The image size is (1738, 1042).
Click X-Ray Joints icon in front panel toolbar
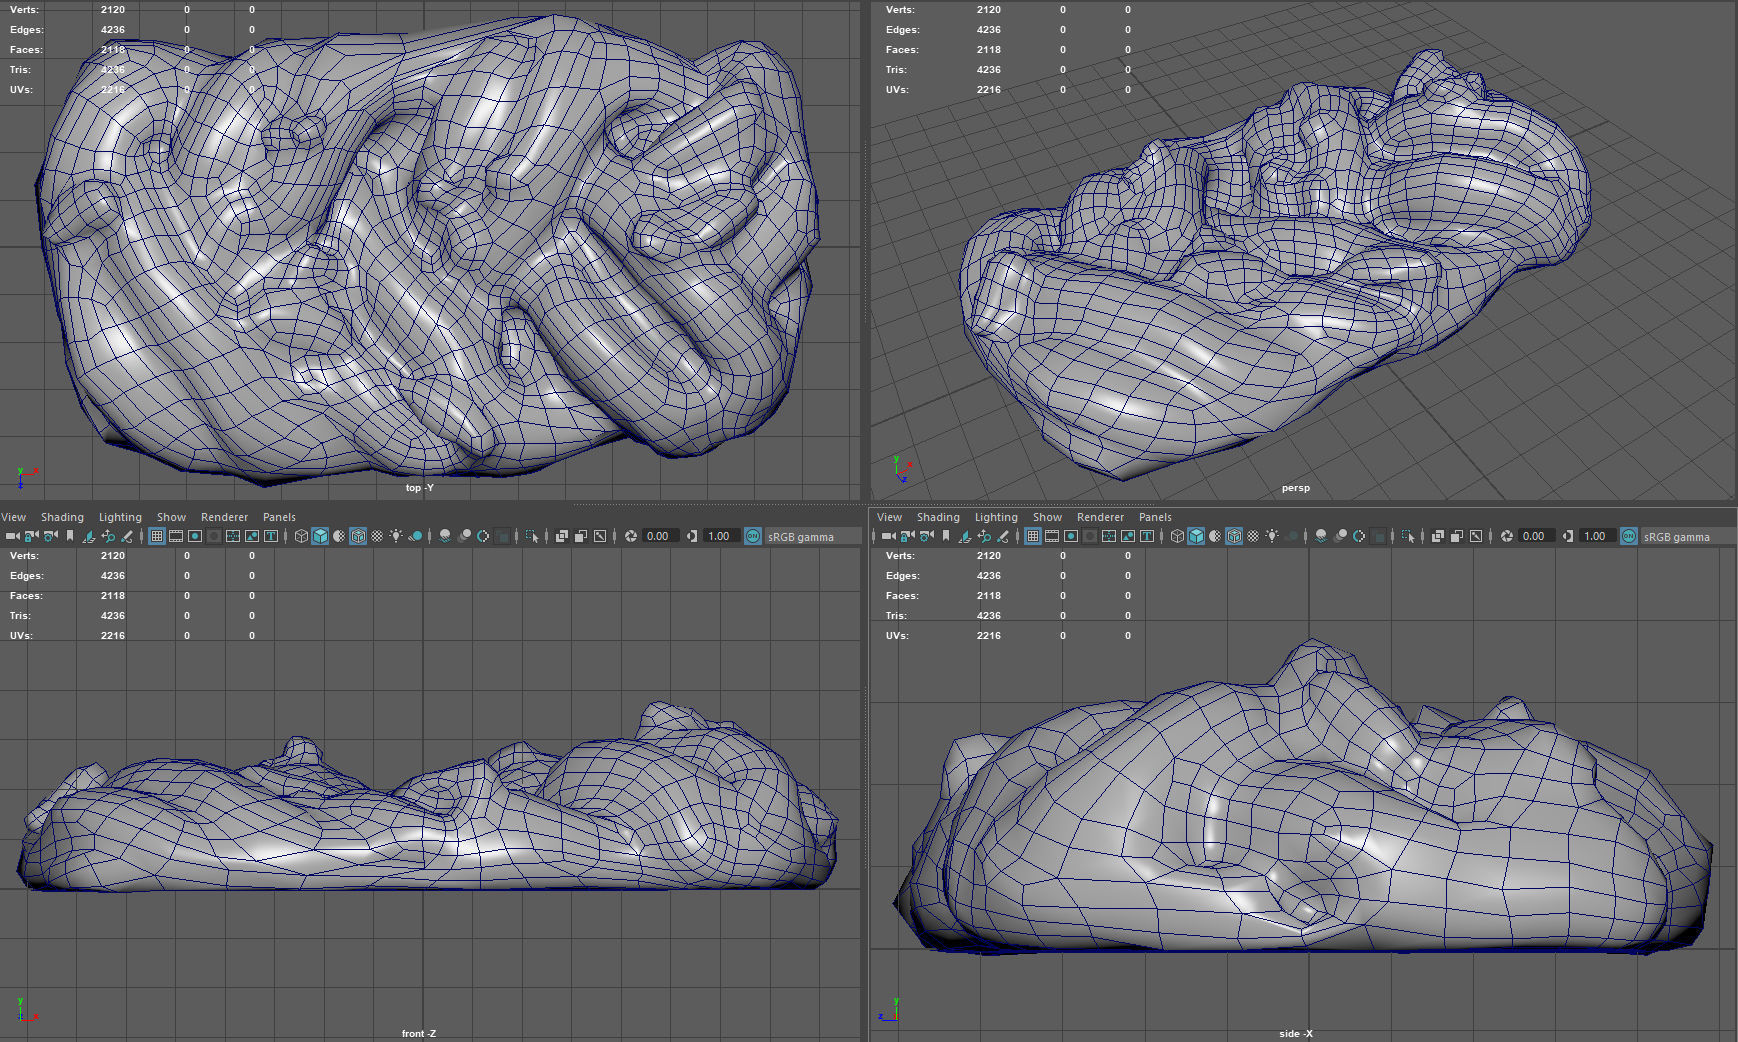pos(600,536)
